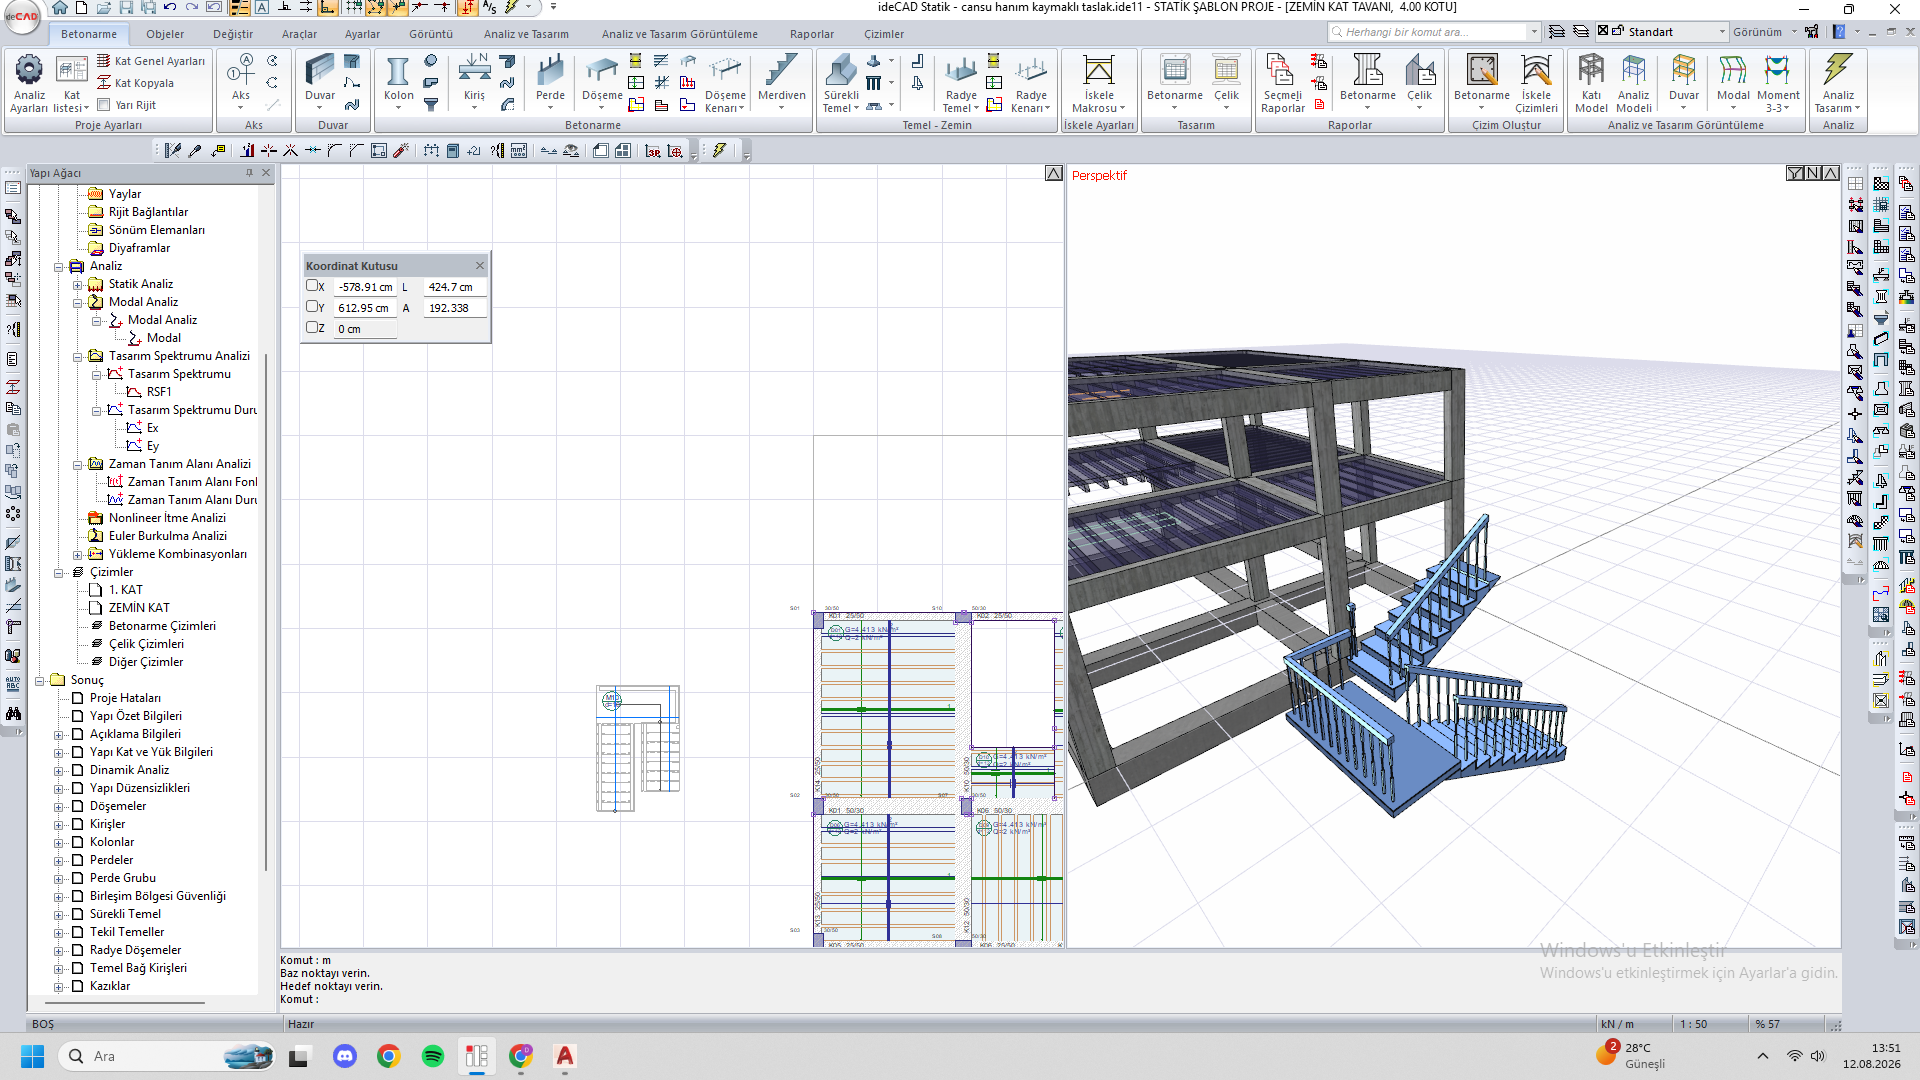Click the Radye Kenarı tool
The image size is (1920, 1080).
pyautogui.click(x=1031, y=84)
